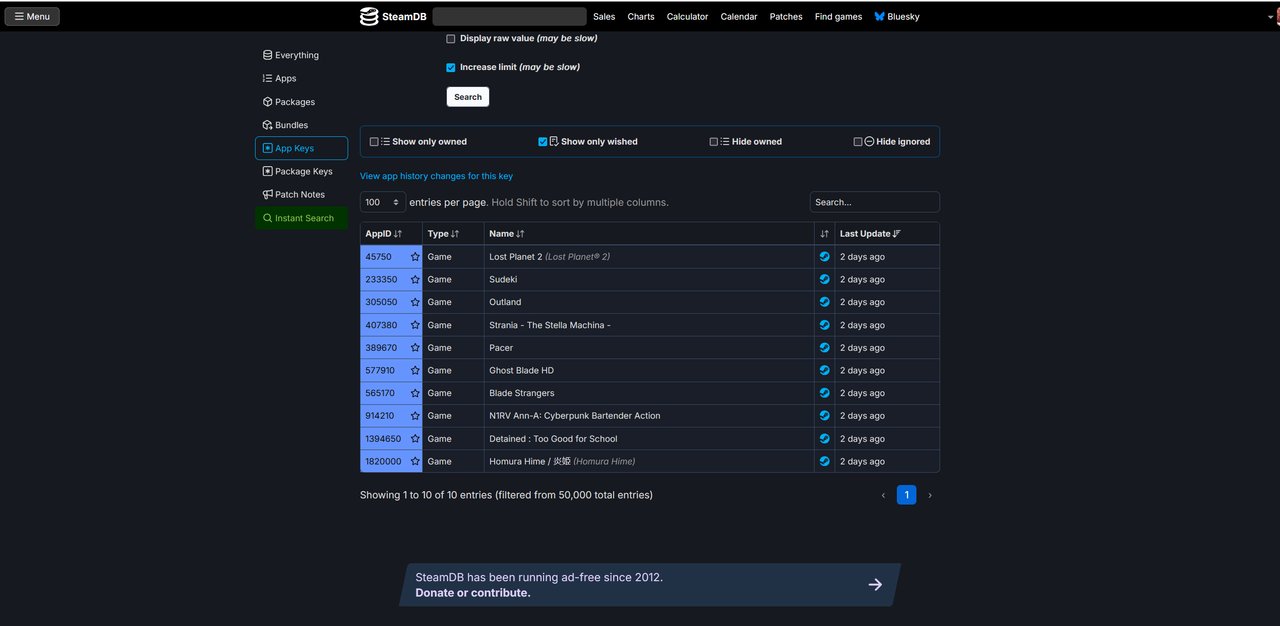Enable Hide ignored checkbox
This screenshot has height=626, width=1280.
pyautogui.click(x=858, y=142)
